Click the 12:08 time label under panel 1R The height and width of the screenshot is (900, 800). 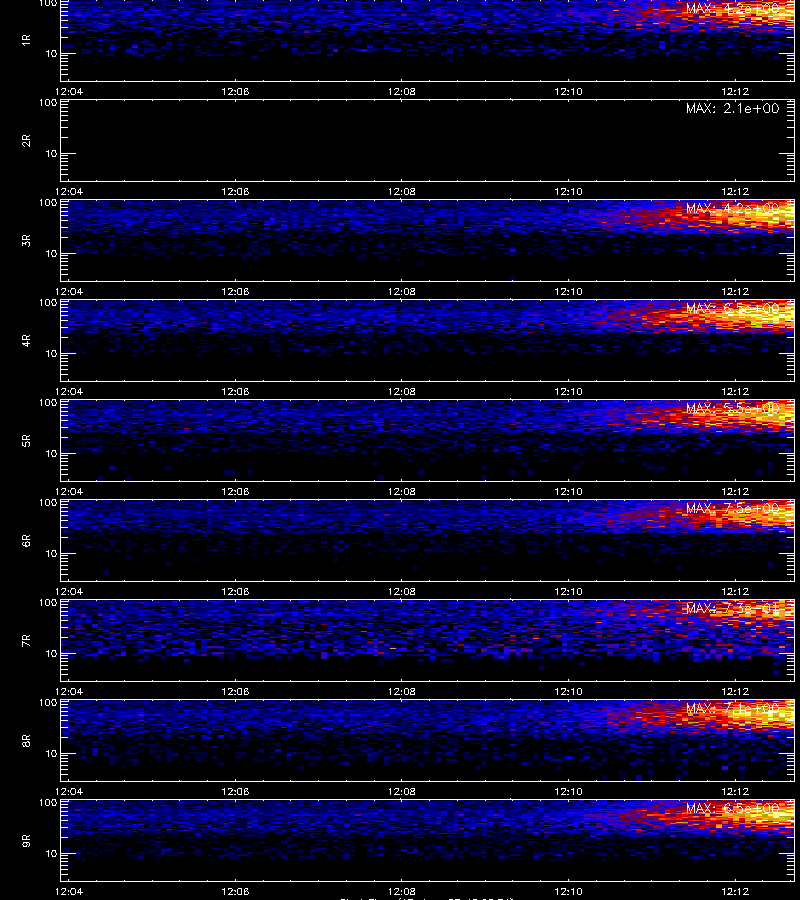401,91
